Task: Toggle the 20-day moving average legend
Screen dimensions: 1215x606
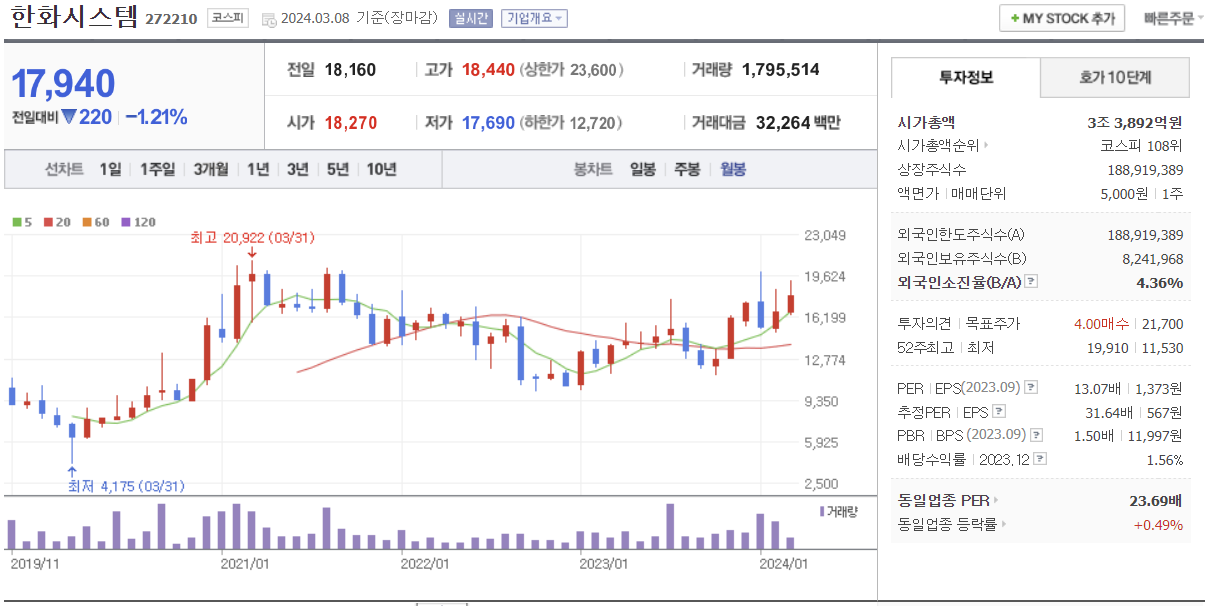Action: pyautogui.click(x=57, y=222)
